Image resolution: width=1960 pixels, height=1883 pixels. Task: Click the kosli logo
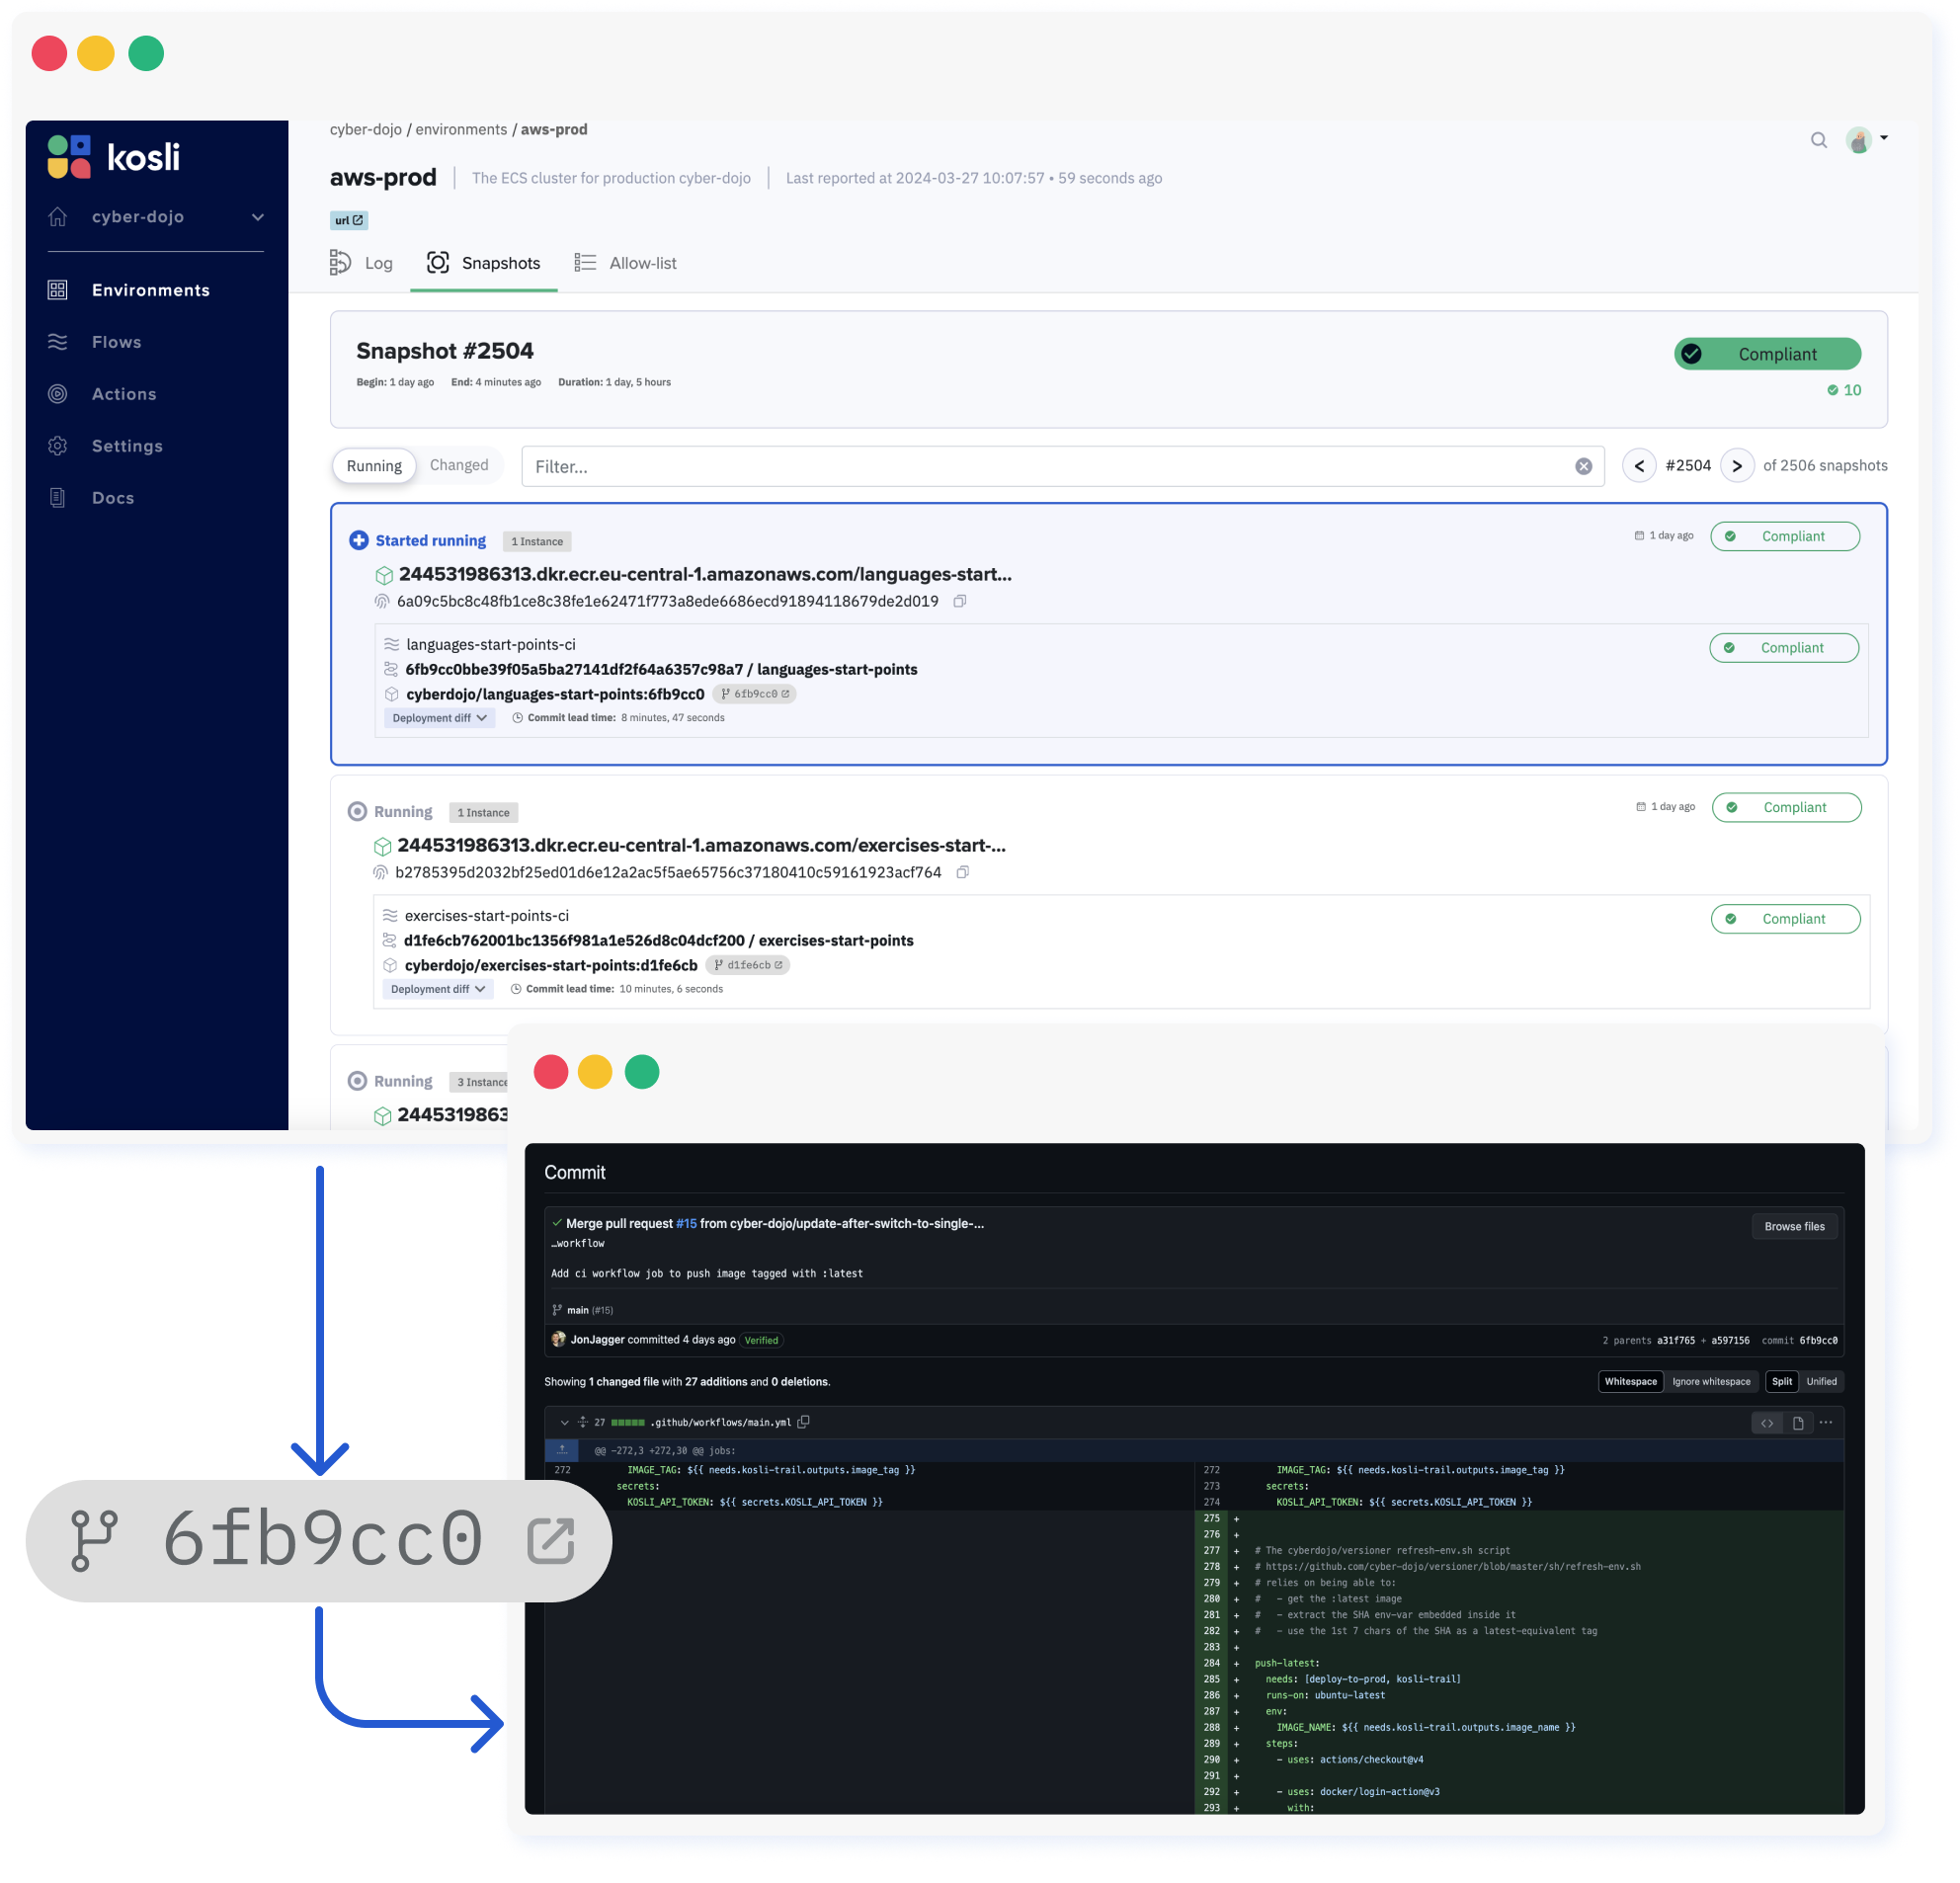[x=113, y=156]
